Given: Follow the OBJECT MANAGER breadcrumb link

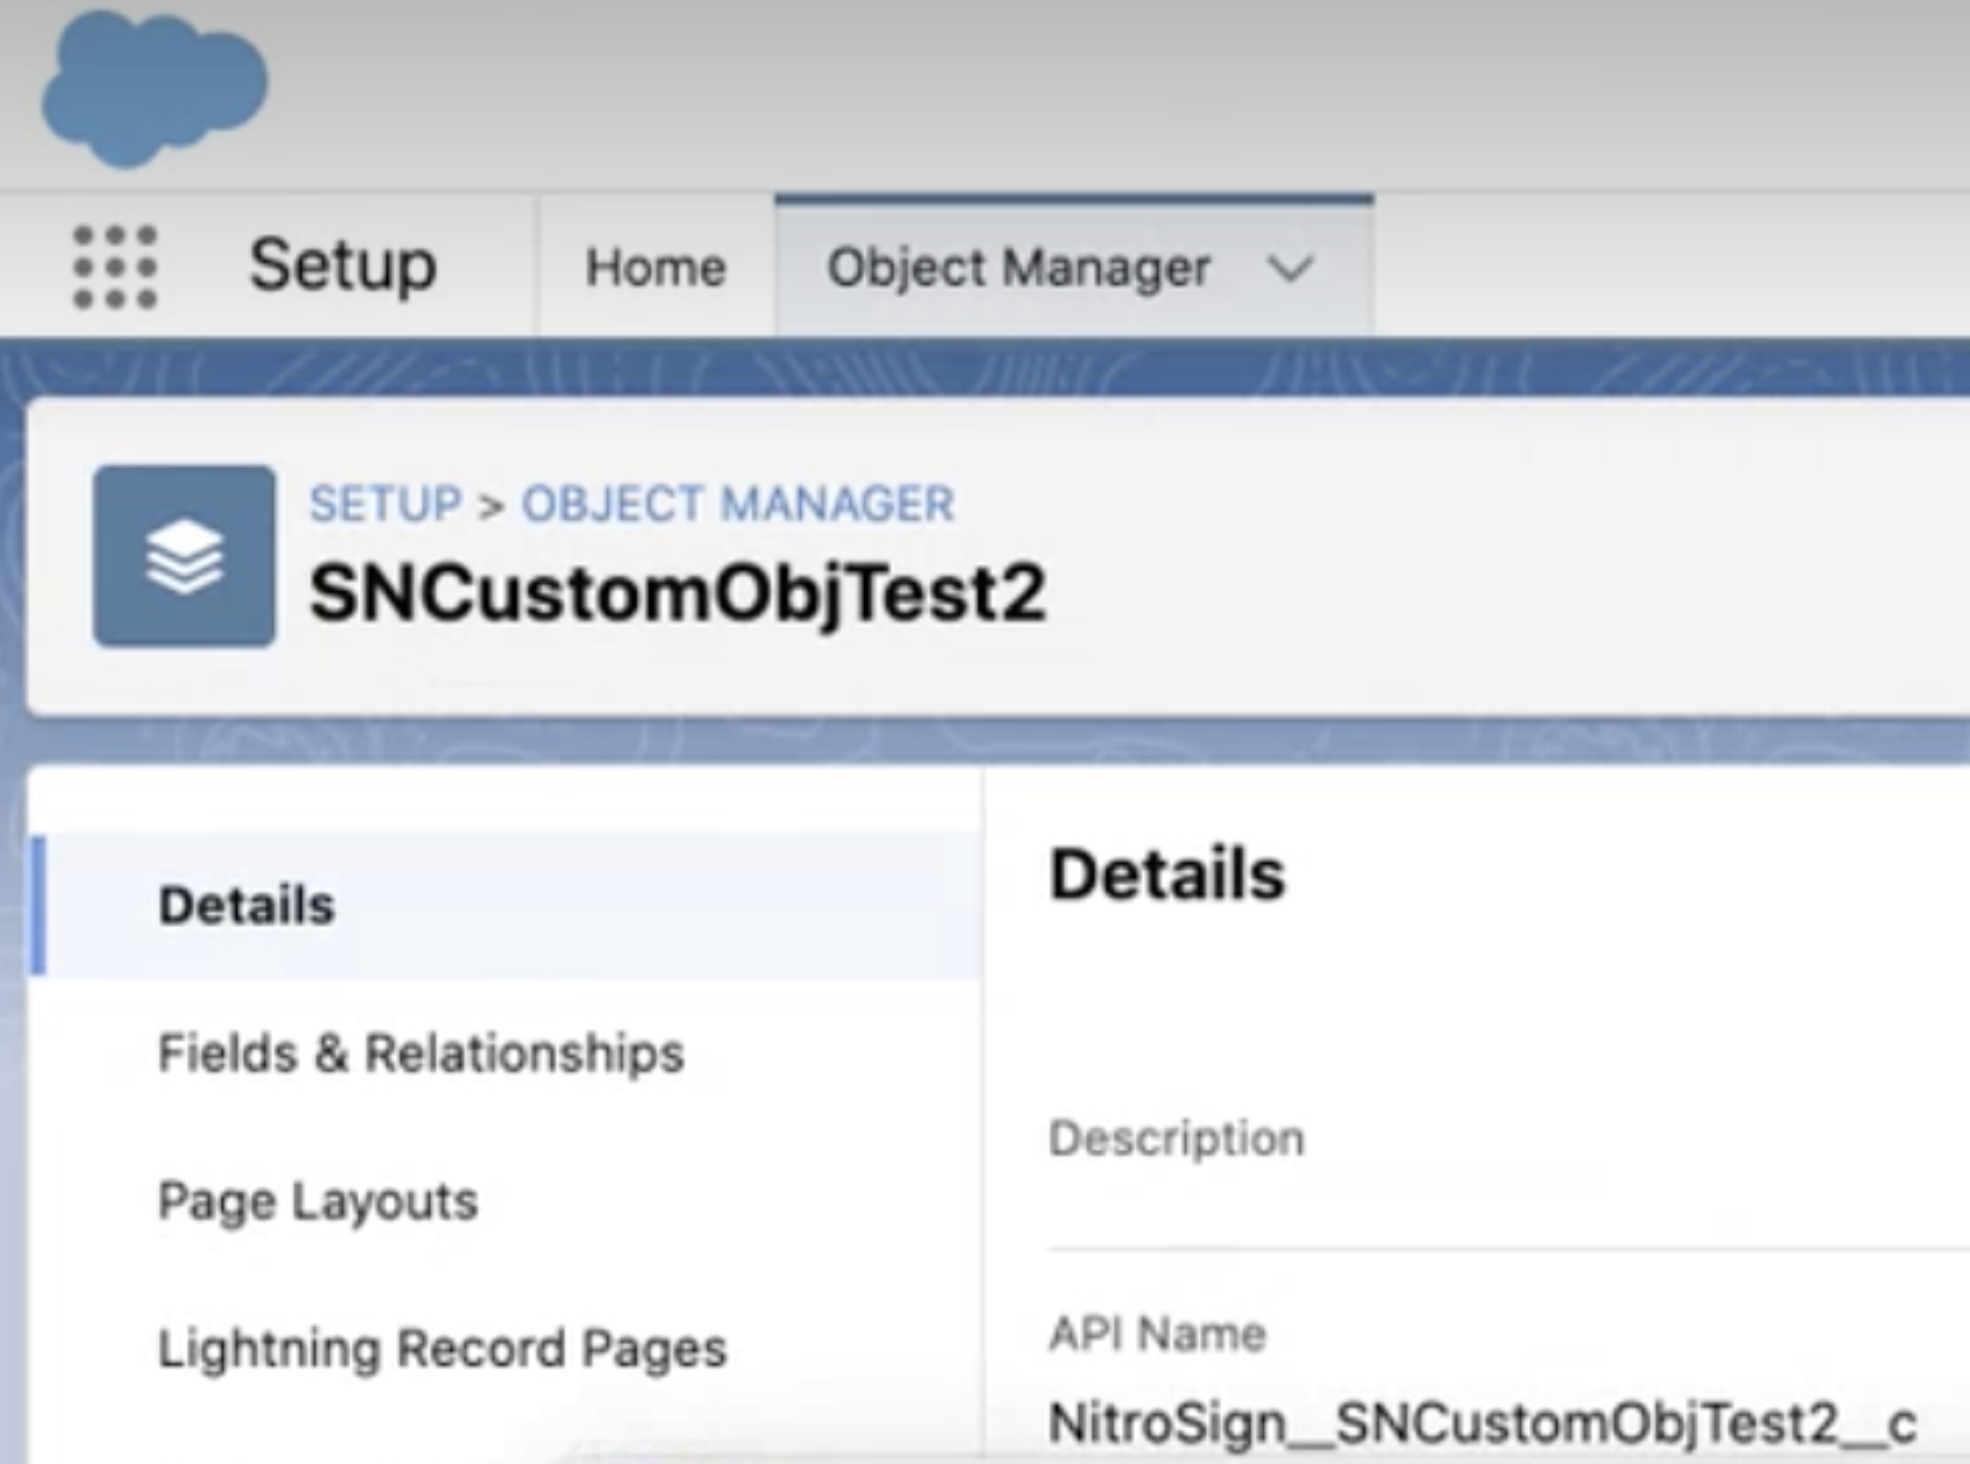Looking at the screenshot, I should click(x=738, y=503).
